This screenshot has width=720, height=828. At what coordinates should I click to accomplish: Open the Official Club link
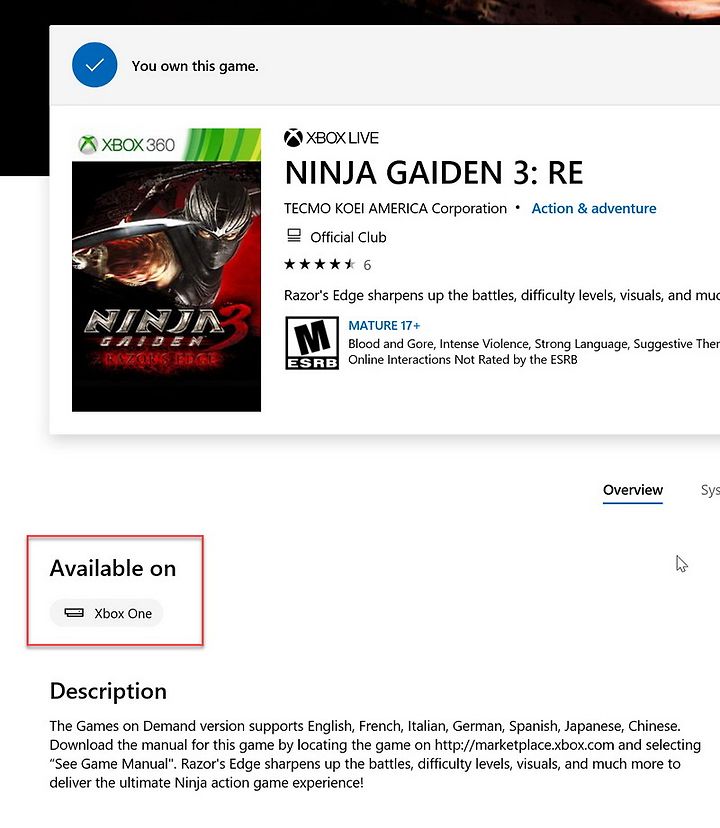348,237
